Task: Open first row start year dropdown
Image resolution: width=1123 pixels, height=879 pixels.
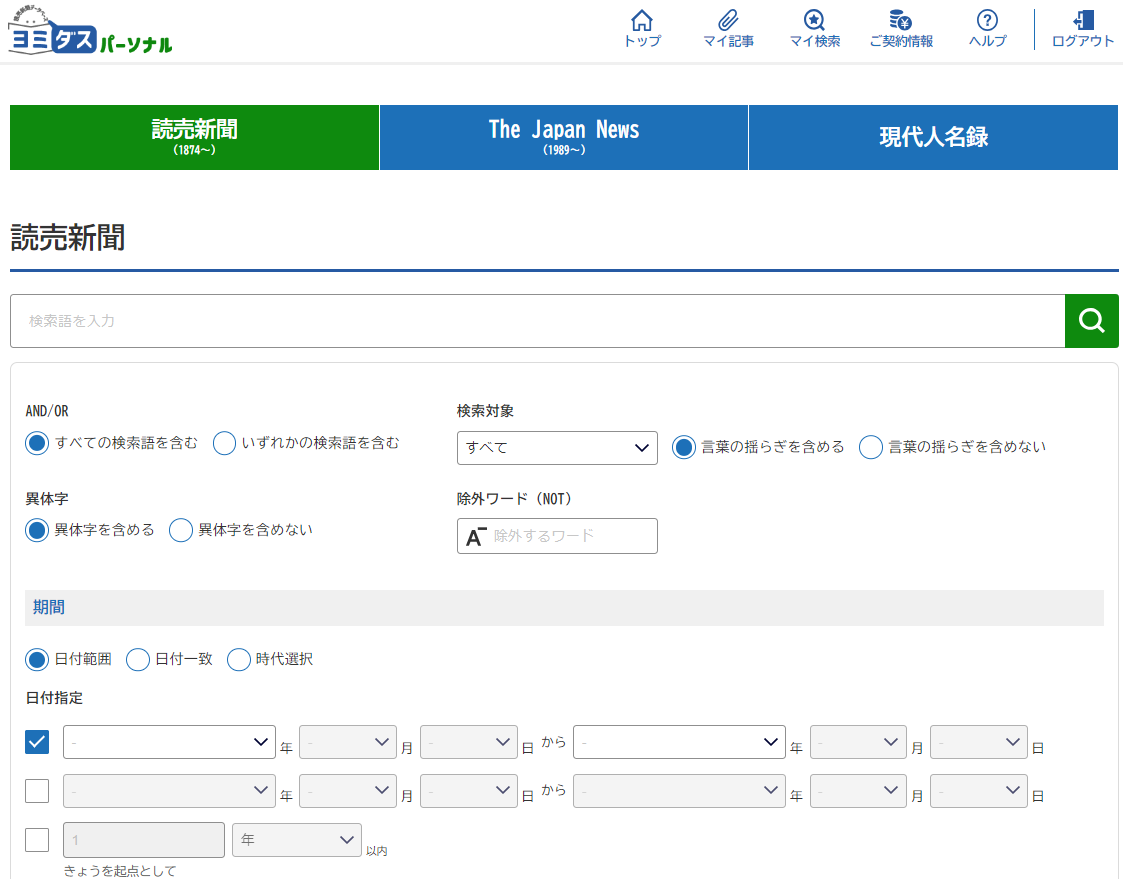Action: (169, 742)
